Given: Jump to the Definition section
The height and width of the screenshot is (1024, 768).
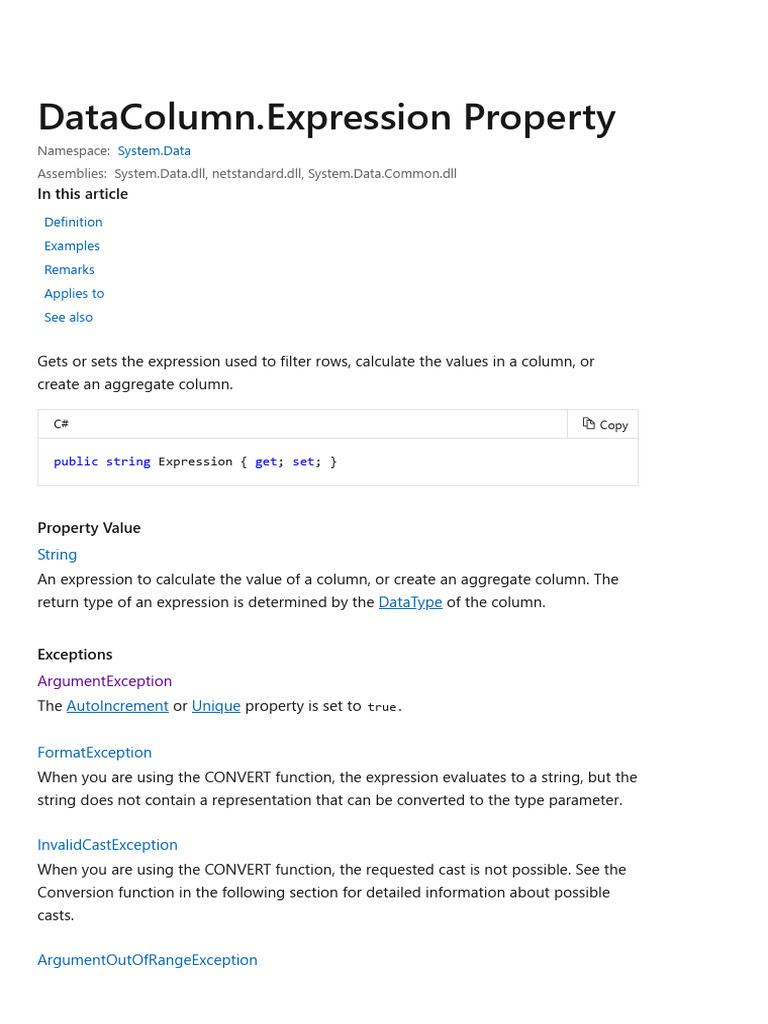Looking at the screenshot, I should click(73, 222).
